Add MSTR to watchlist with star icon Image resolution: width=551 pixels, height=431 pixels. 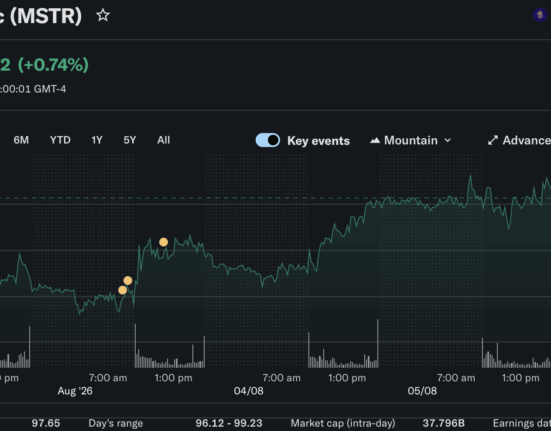tap(103, 15)
